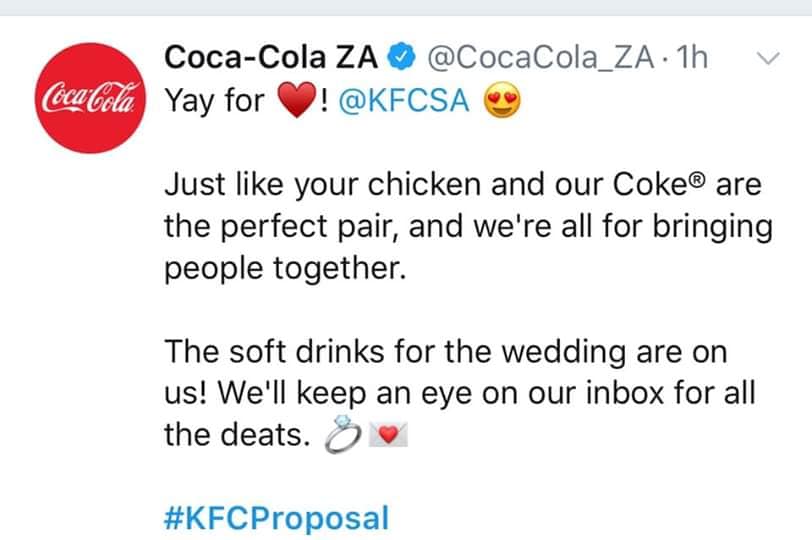Click the red heart emoji
This screenshot has width=812, height=540.
tap(296, 101)
